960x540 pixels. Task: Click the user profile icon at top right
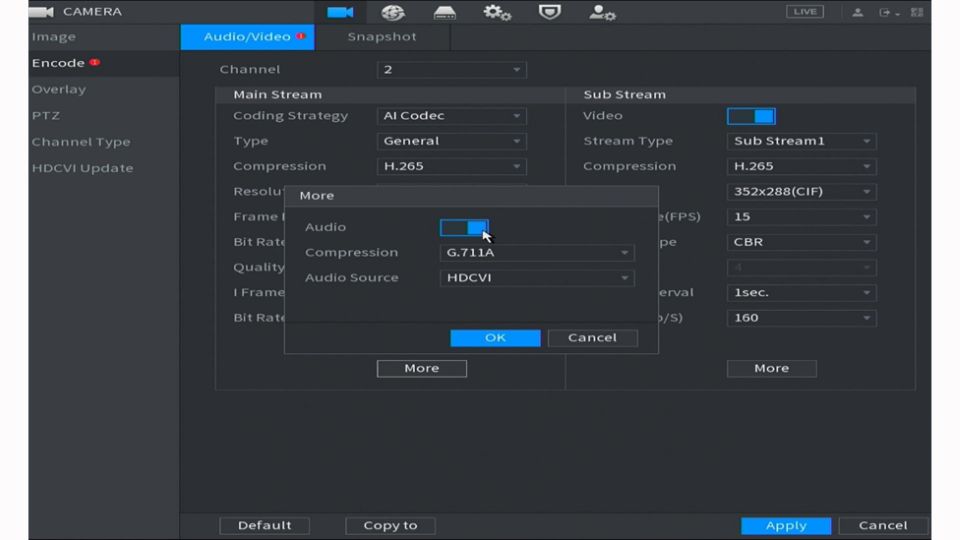tap(857, 12)
